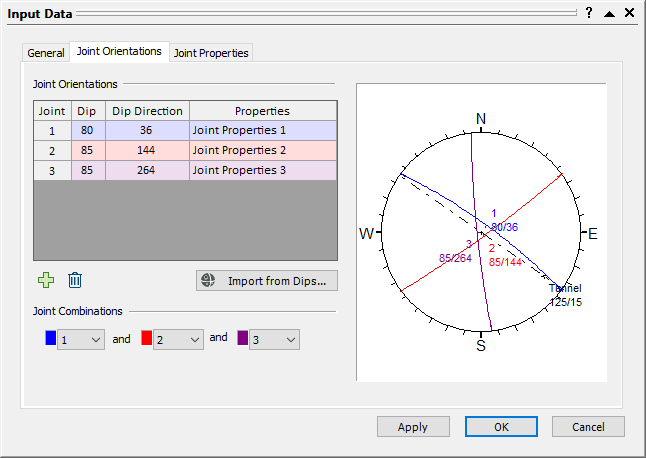This screenshot has width=646, height=458.
Task: Click the Joint Properties 1 cell
Action: pos(263,131)
